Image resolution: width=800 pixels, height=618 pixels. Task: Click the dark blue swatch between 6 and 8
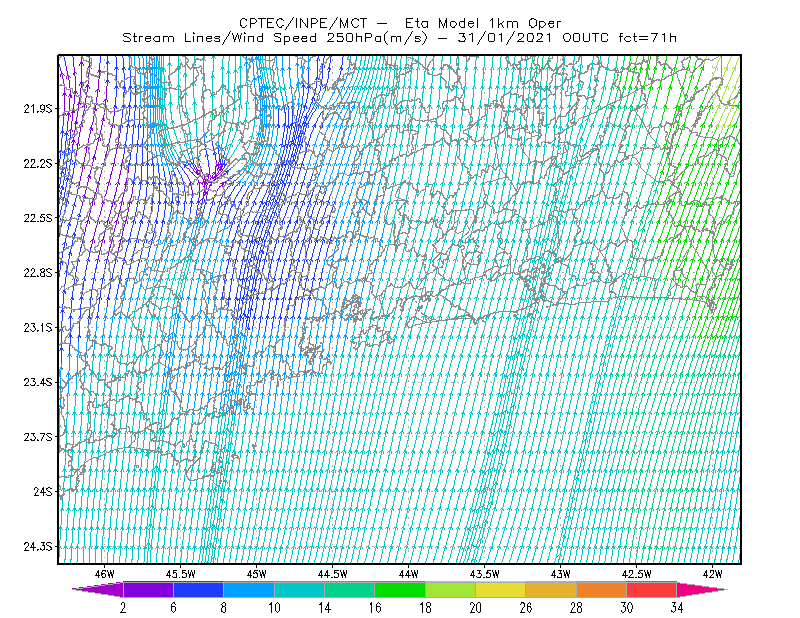pyautogui.click(x=198, y=589)
